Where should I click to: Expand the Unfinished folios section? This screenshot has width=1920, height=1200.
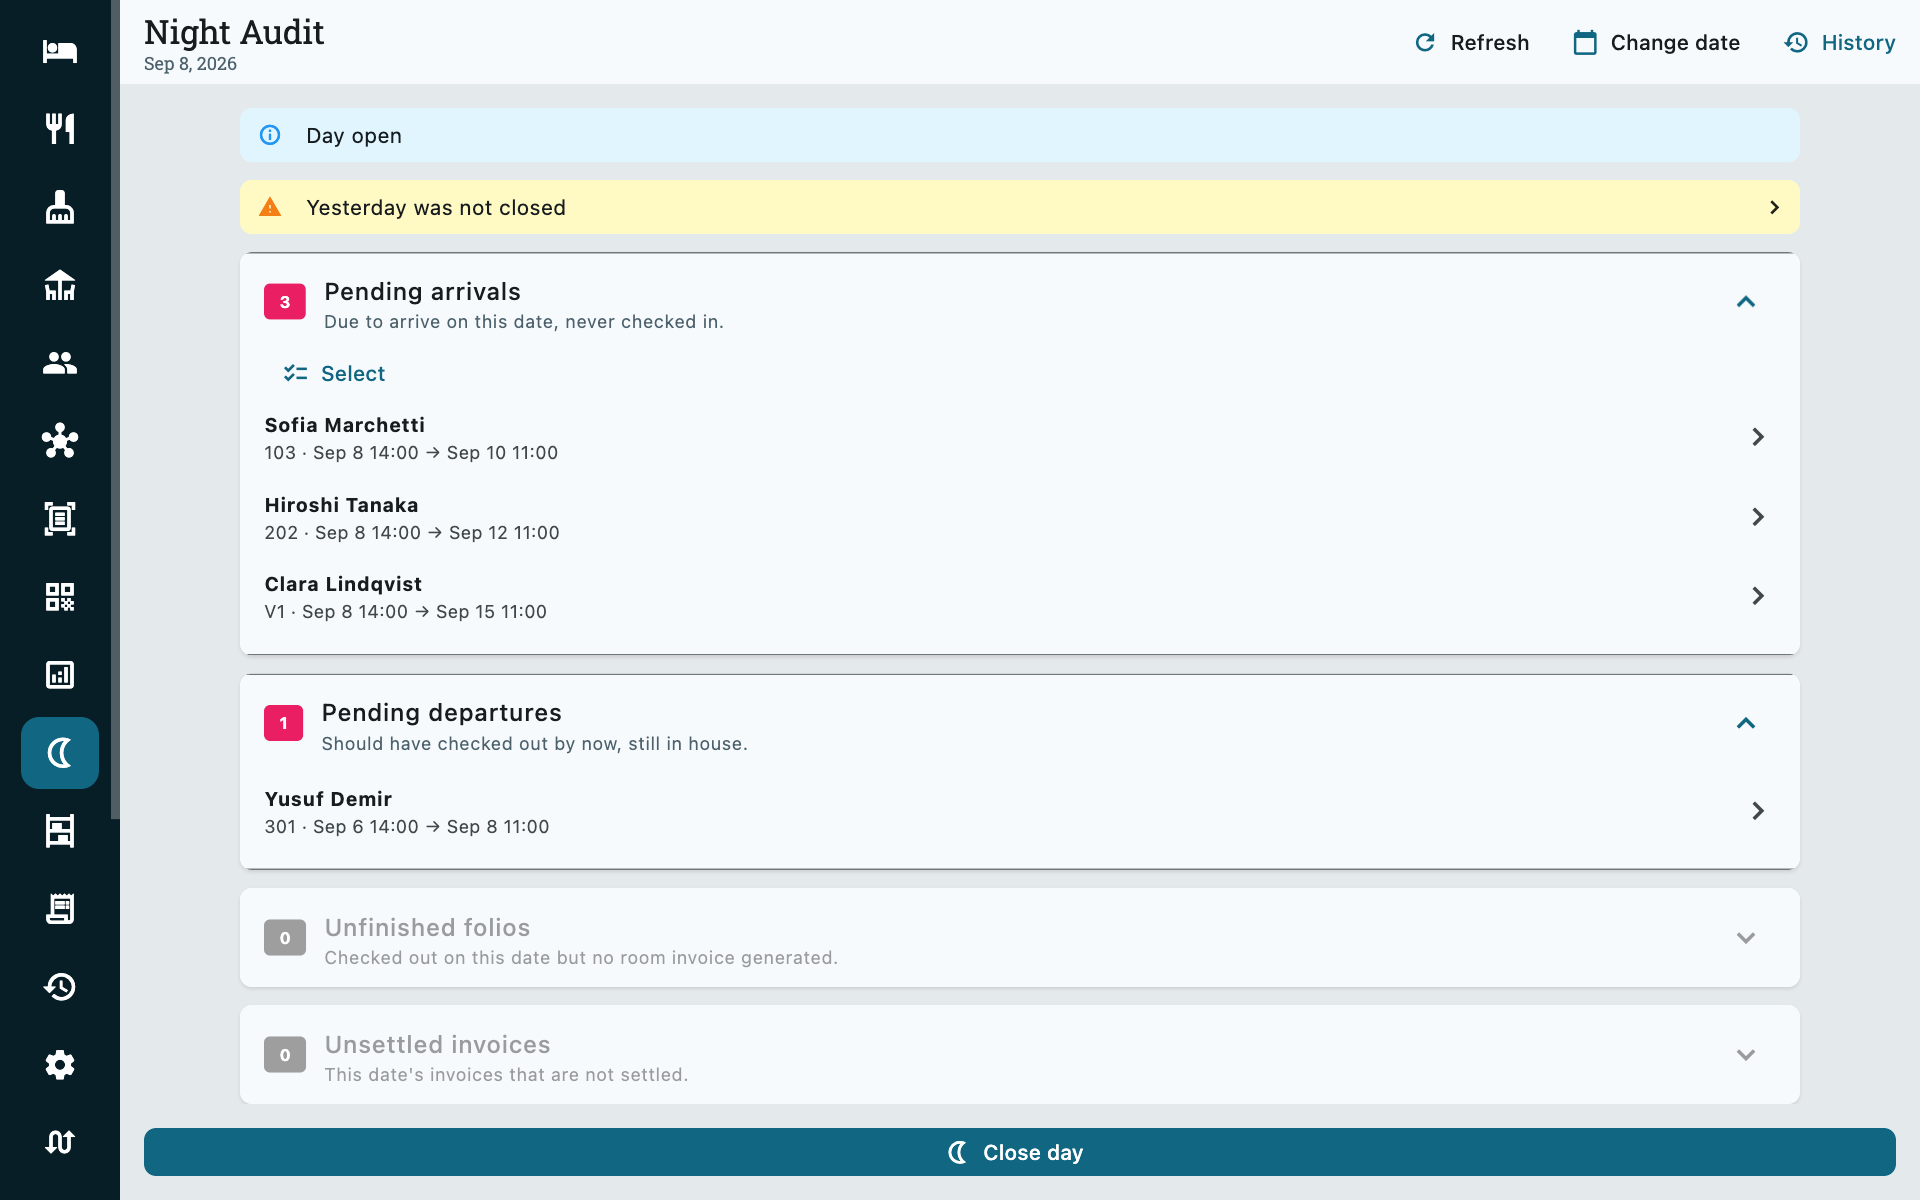click(x=1746, y=938)
